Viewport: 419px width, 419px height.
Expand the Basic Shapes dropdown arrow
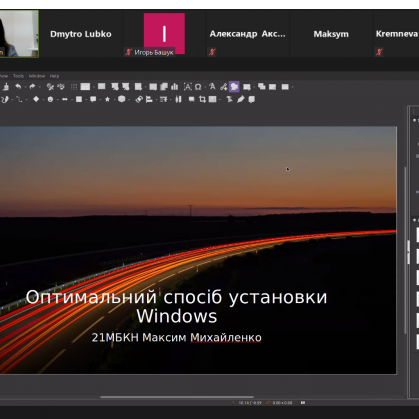43,99
